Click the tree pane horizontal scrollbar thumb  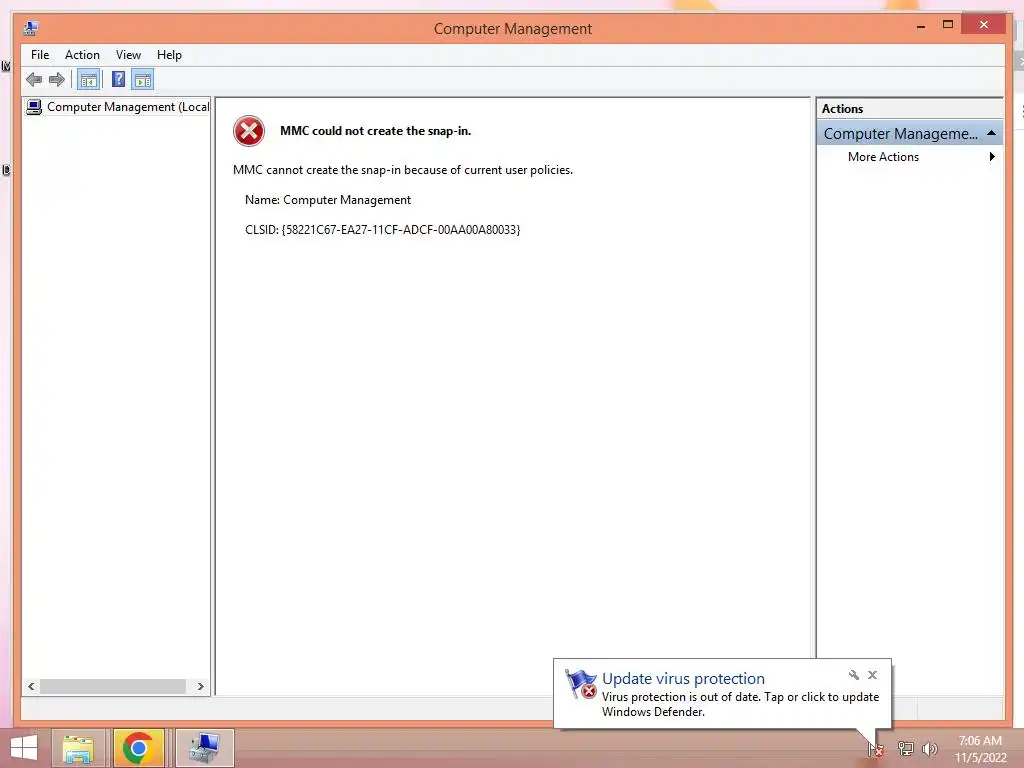click(113, 686)
